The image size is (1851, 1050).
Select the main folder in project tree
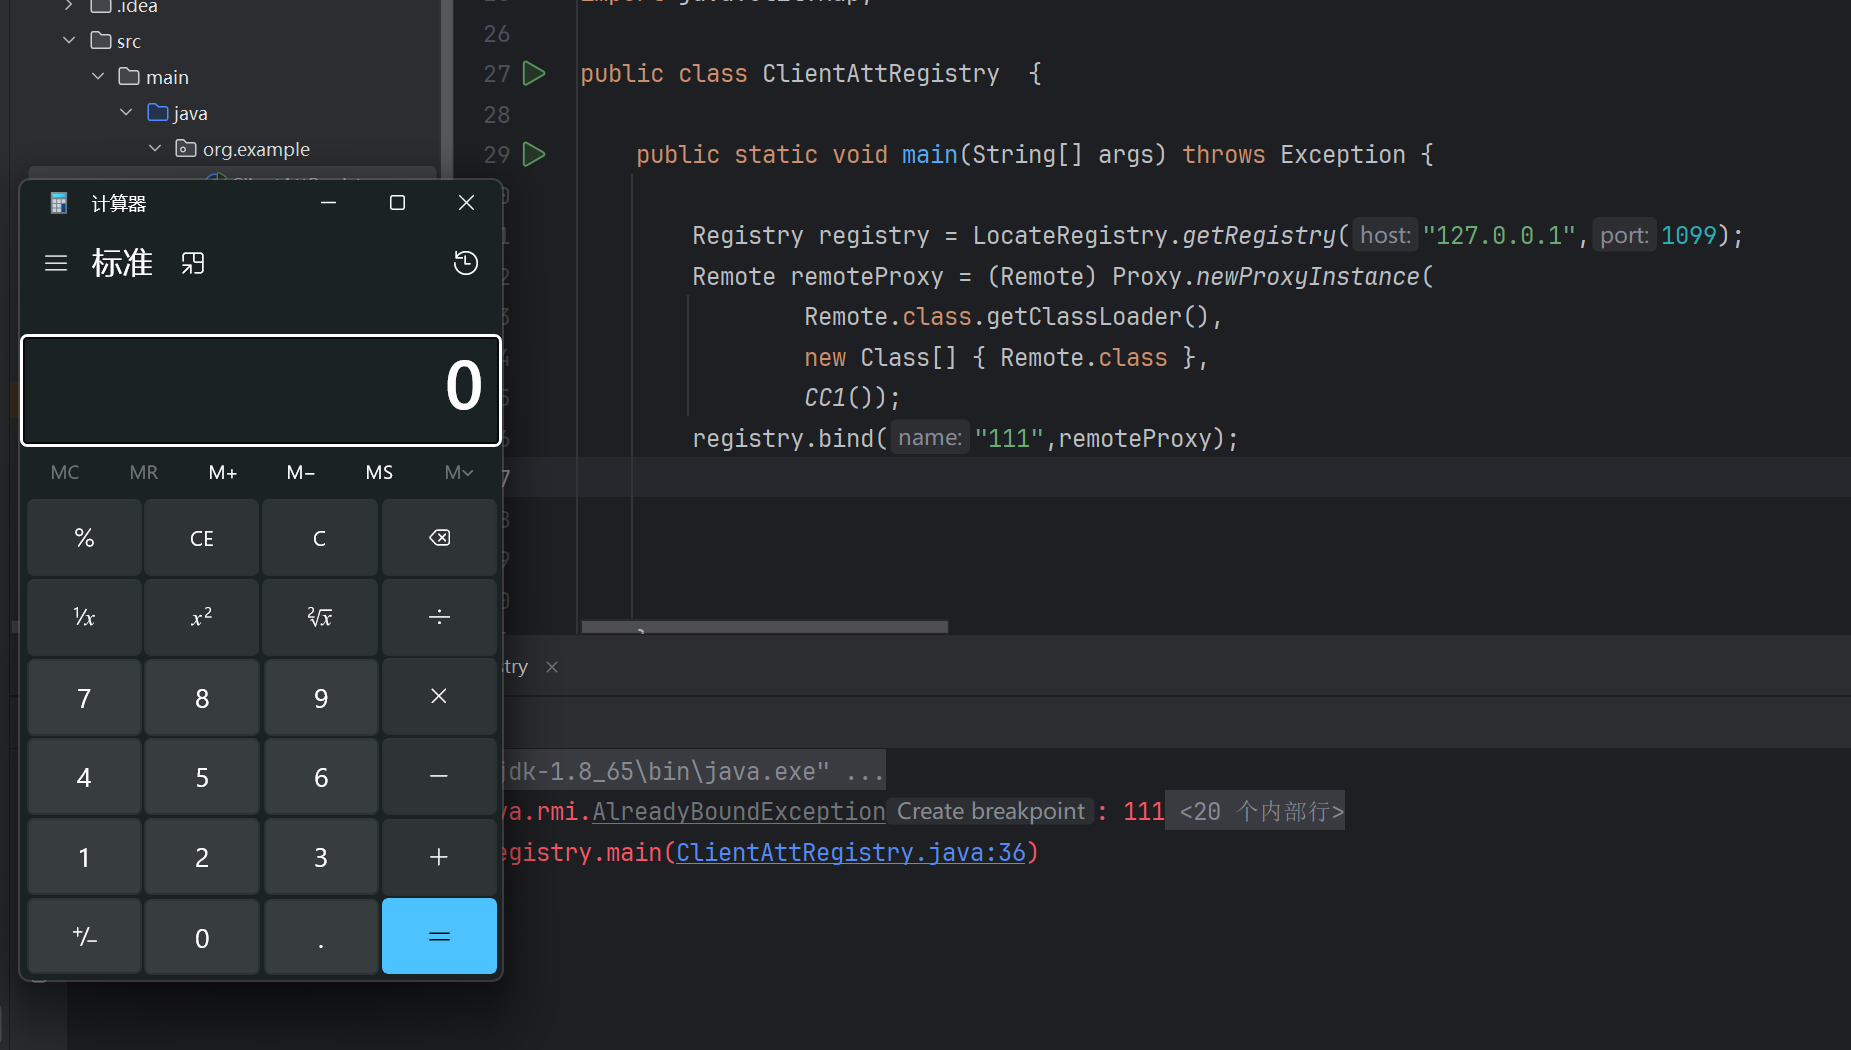pyautogui.click(x=166, y=77)
